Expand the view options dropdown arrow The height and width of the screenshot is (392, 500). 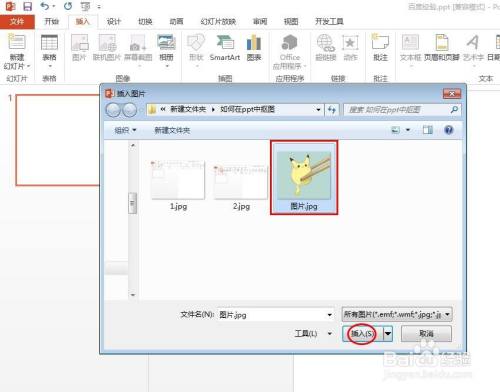point(408,130)
